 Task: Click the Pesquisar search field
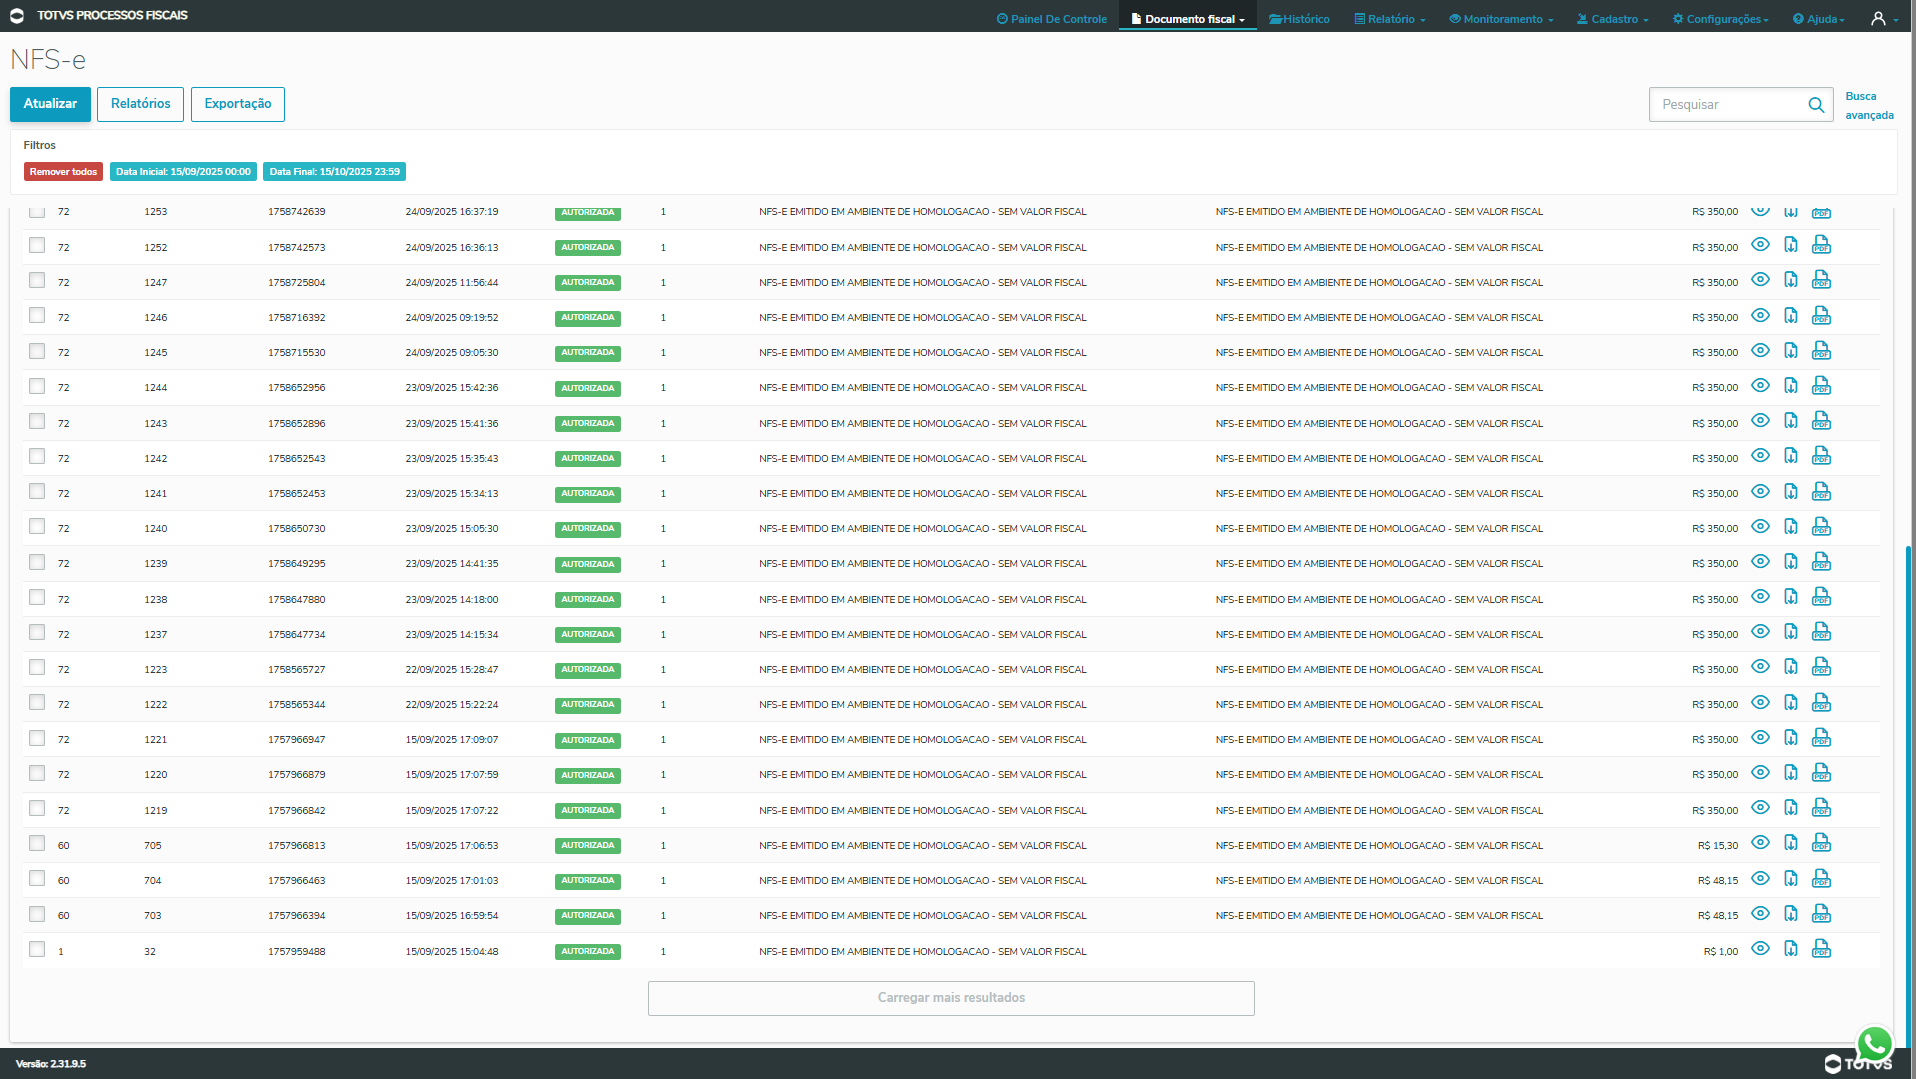coord(1730,105)
